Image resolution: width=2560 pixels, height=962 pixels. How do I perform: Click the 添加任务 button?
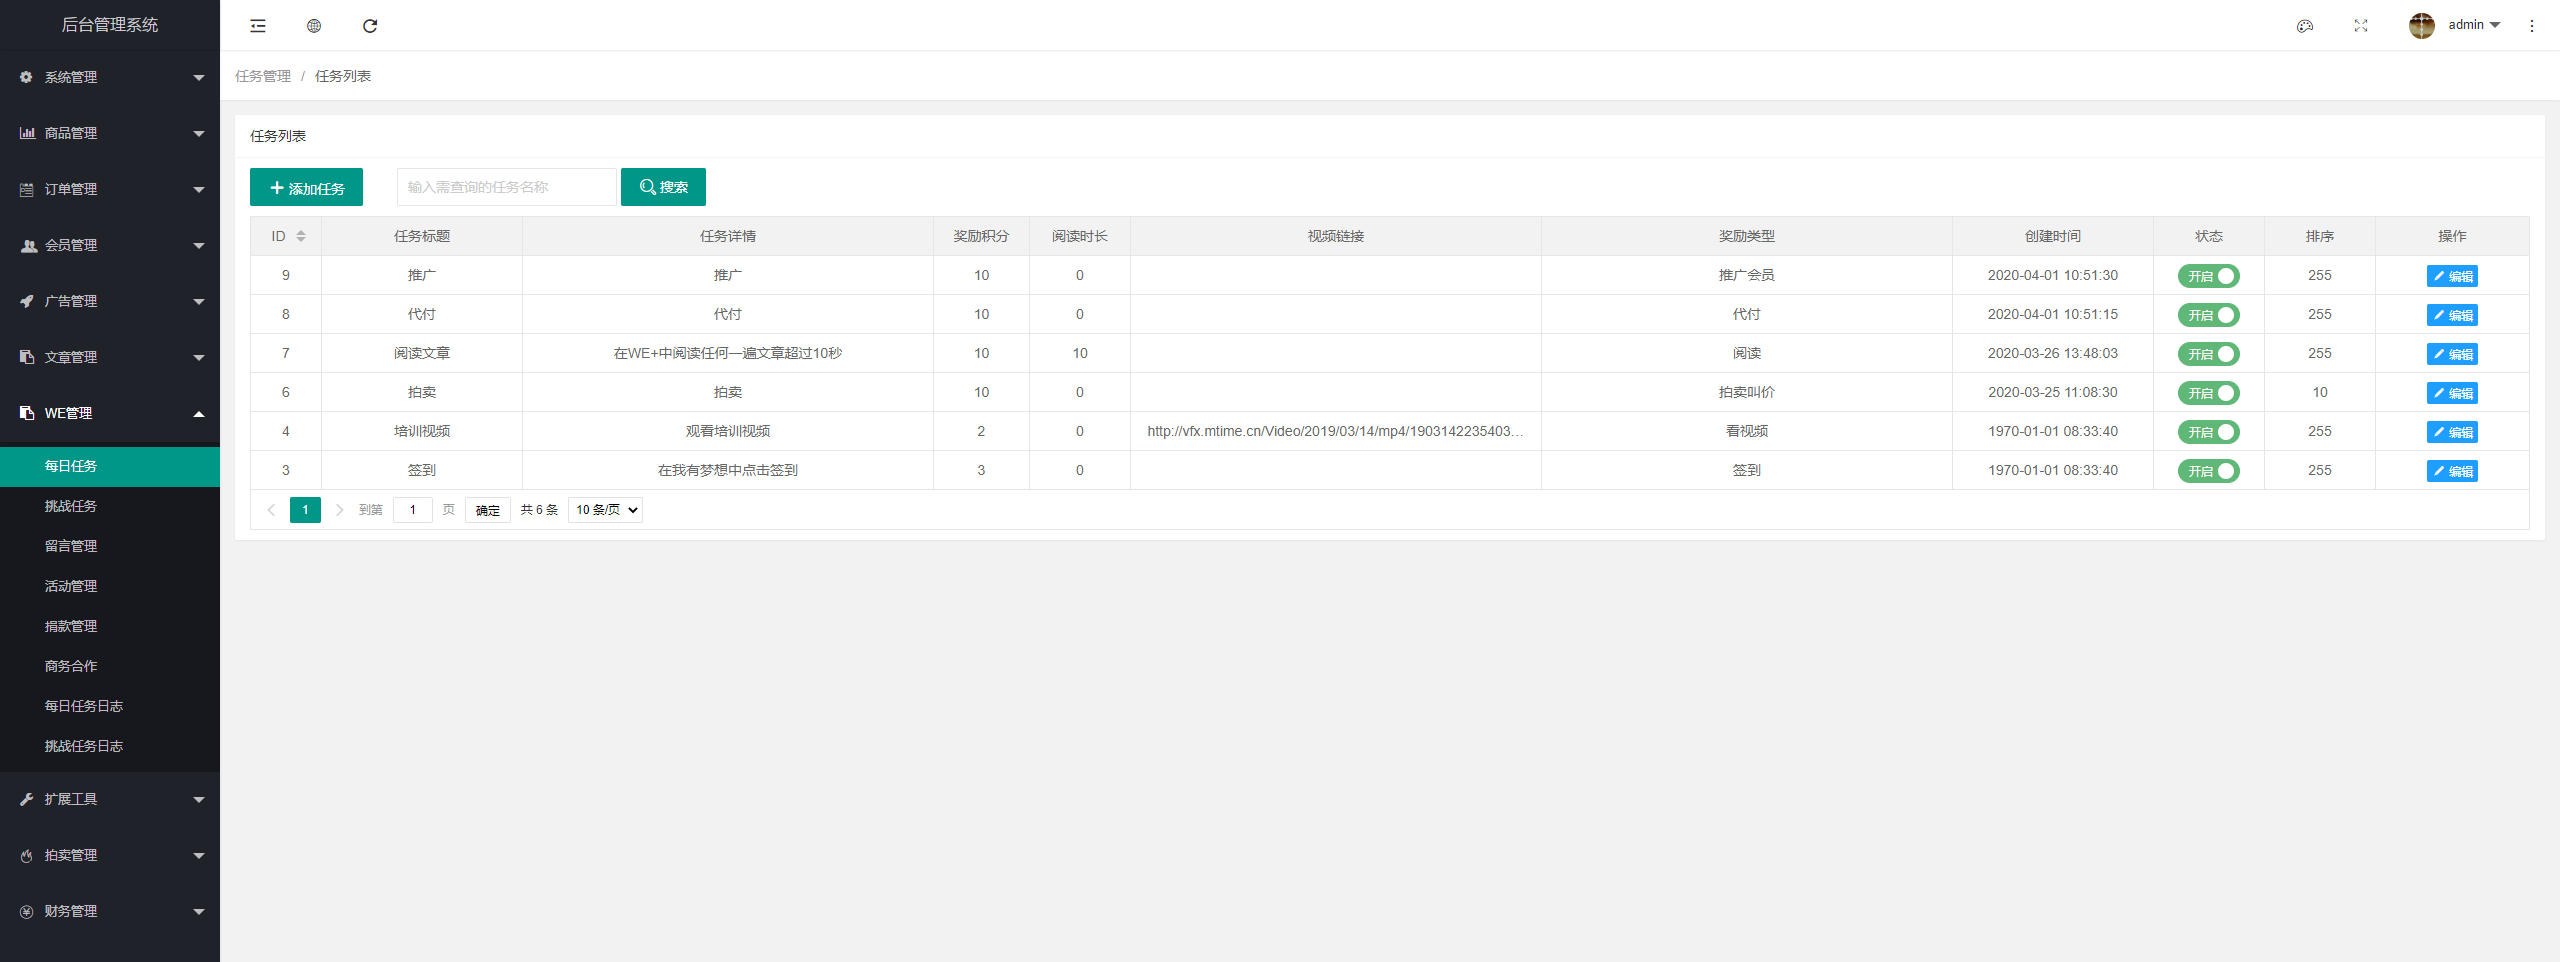click(306, 188)
